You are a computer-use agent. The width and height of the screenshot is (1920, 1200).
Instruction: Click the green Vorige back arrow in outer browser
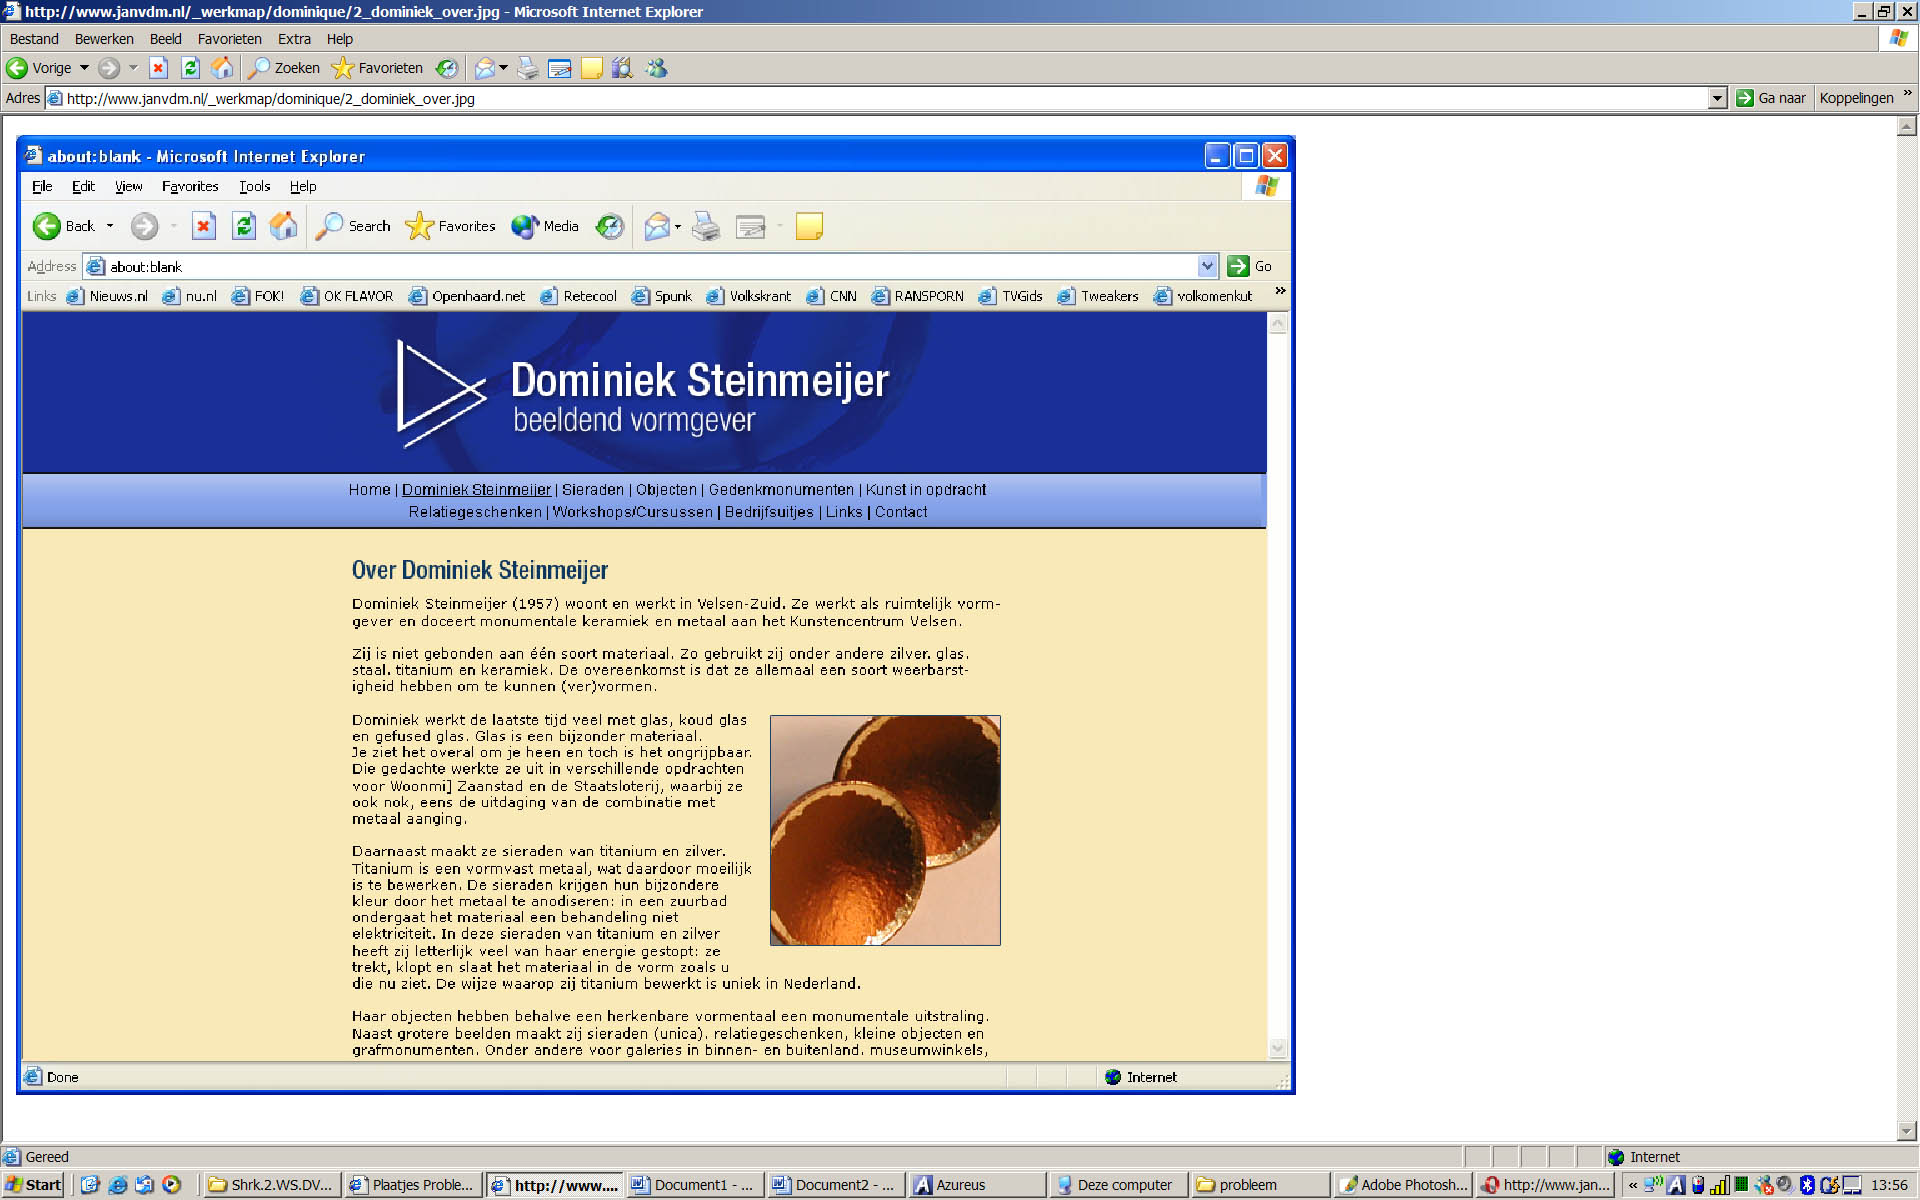click(x=17, y=68)
